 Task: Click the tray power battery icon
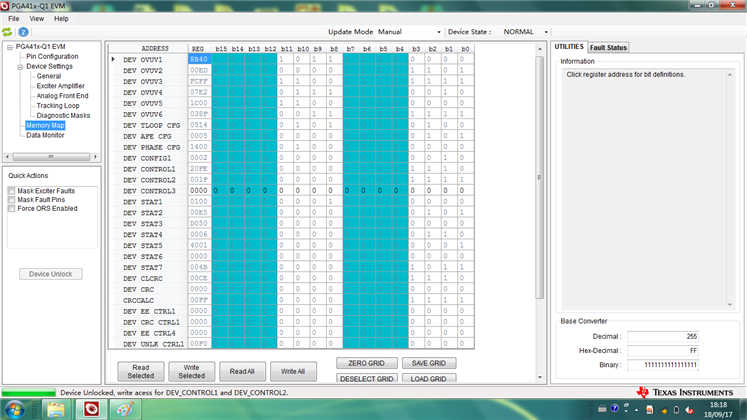point(676,410)
